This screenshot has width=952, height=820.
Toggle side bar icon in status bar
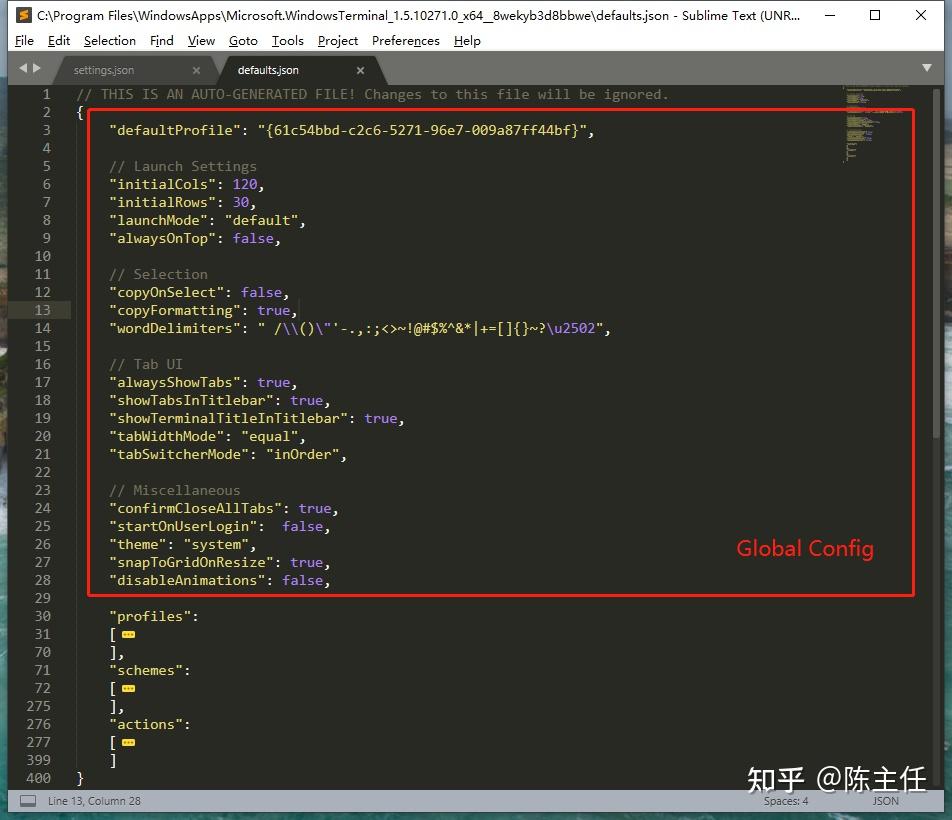point(28,801)
